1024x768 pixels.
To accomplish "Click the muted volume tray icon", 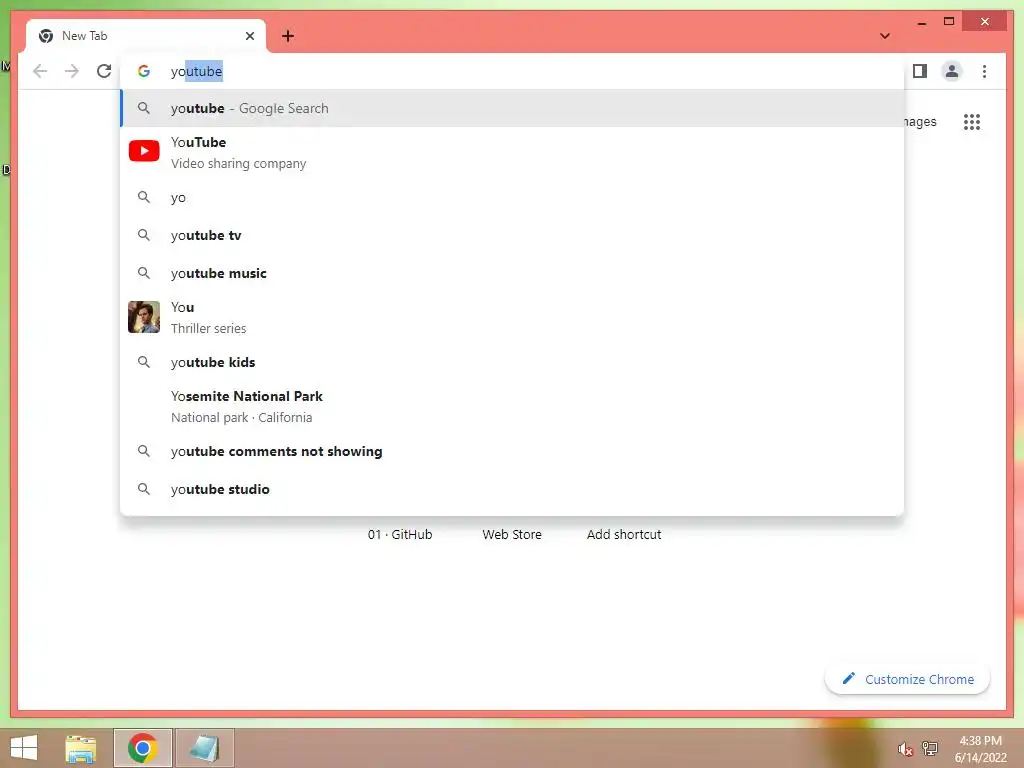I will pyautogui.click(x=904, y=749).
